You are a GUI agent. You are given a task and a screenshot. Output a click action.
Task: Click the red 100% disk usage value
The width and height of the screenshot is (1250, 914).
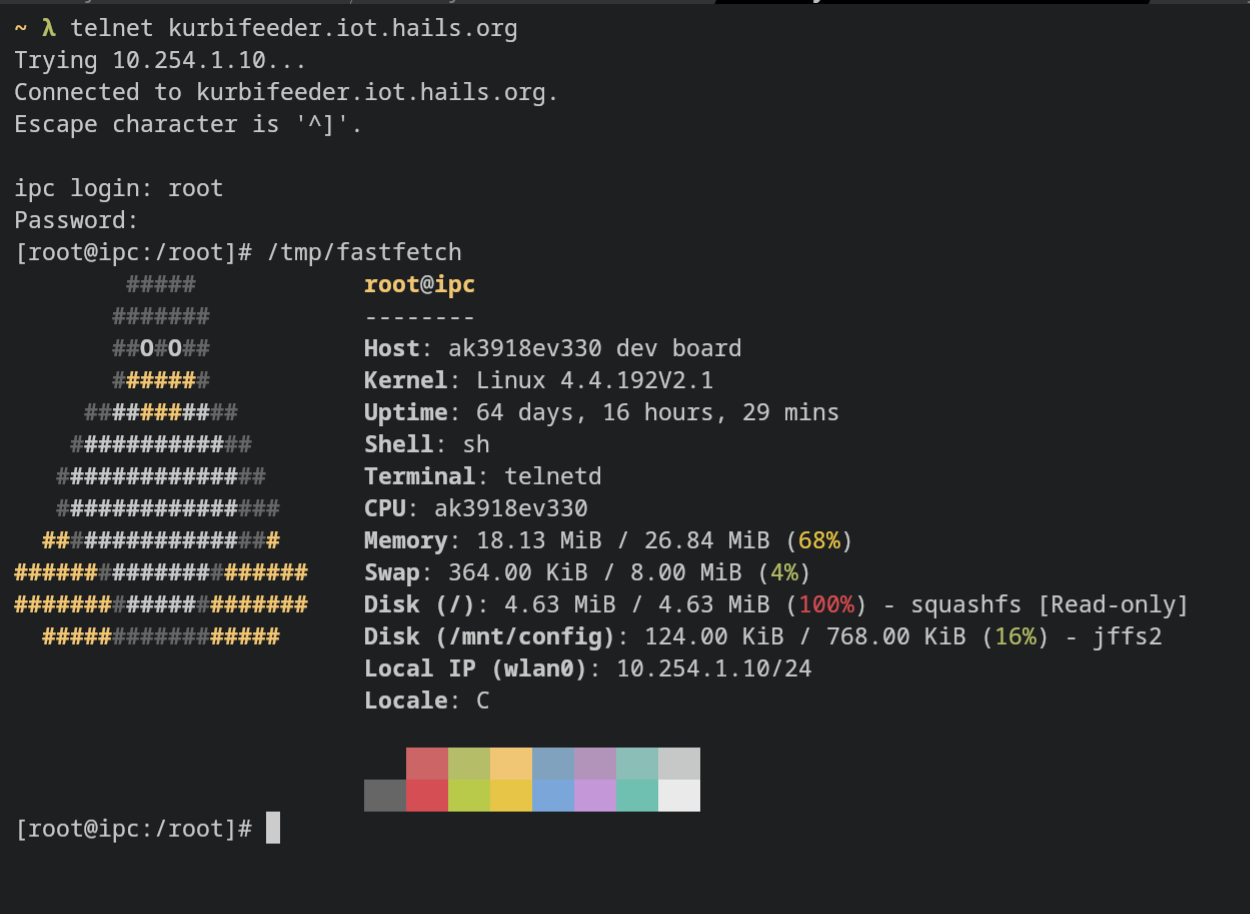(x=825, y=604)
